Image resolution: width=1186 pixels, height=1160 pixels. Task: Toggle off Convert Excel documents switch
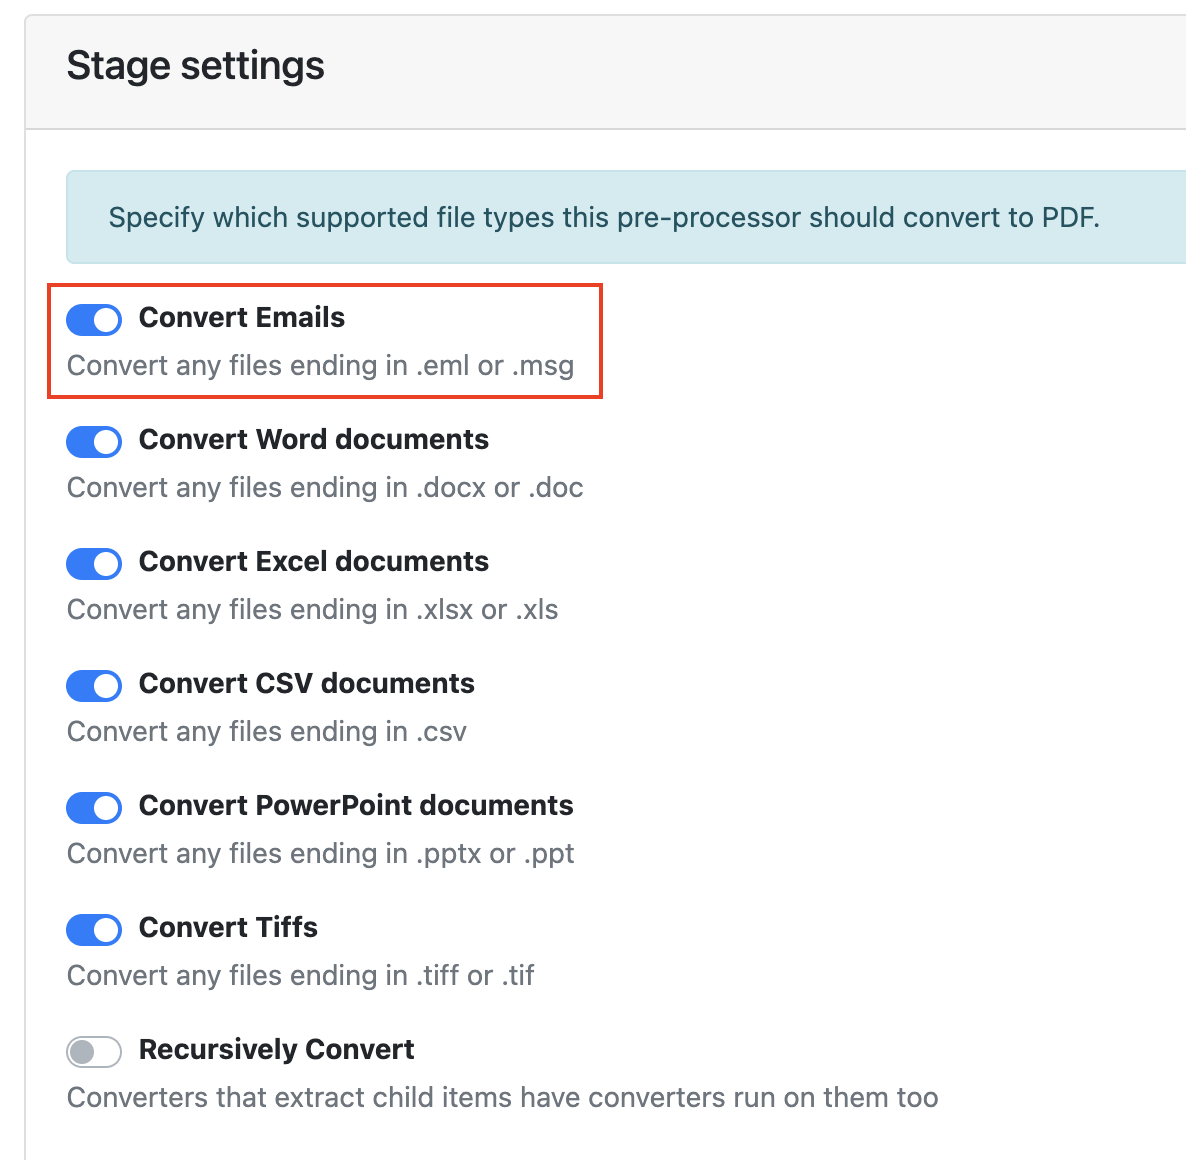(x=94, y=564)
